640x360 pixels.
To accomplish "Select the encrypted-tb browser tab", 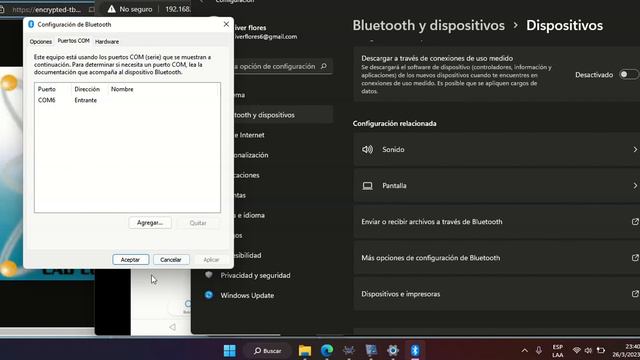I will [x=47, y=9].
